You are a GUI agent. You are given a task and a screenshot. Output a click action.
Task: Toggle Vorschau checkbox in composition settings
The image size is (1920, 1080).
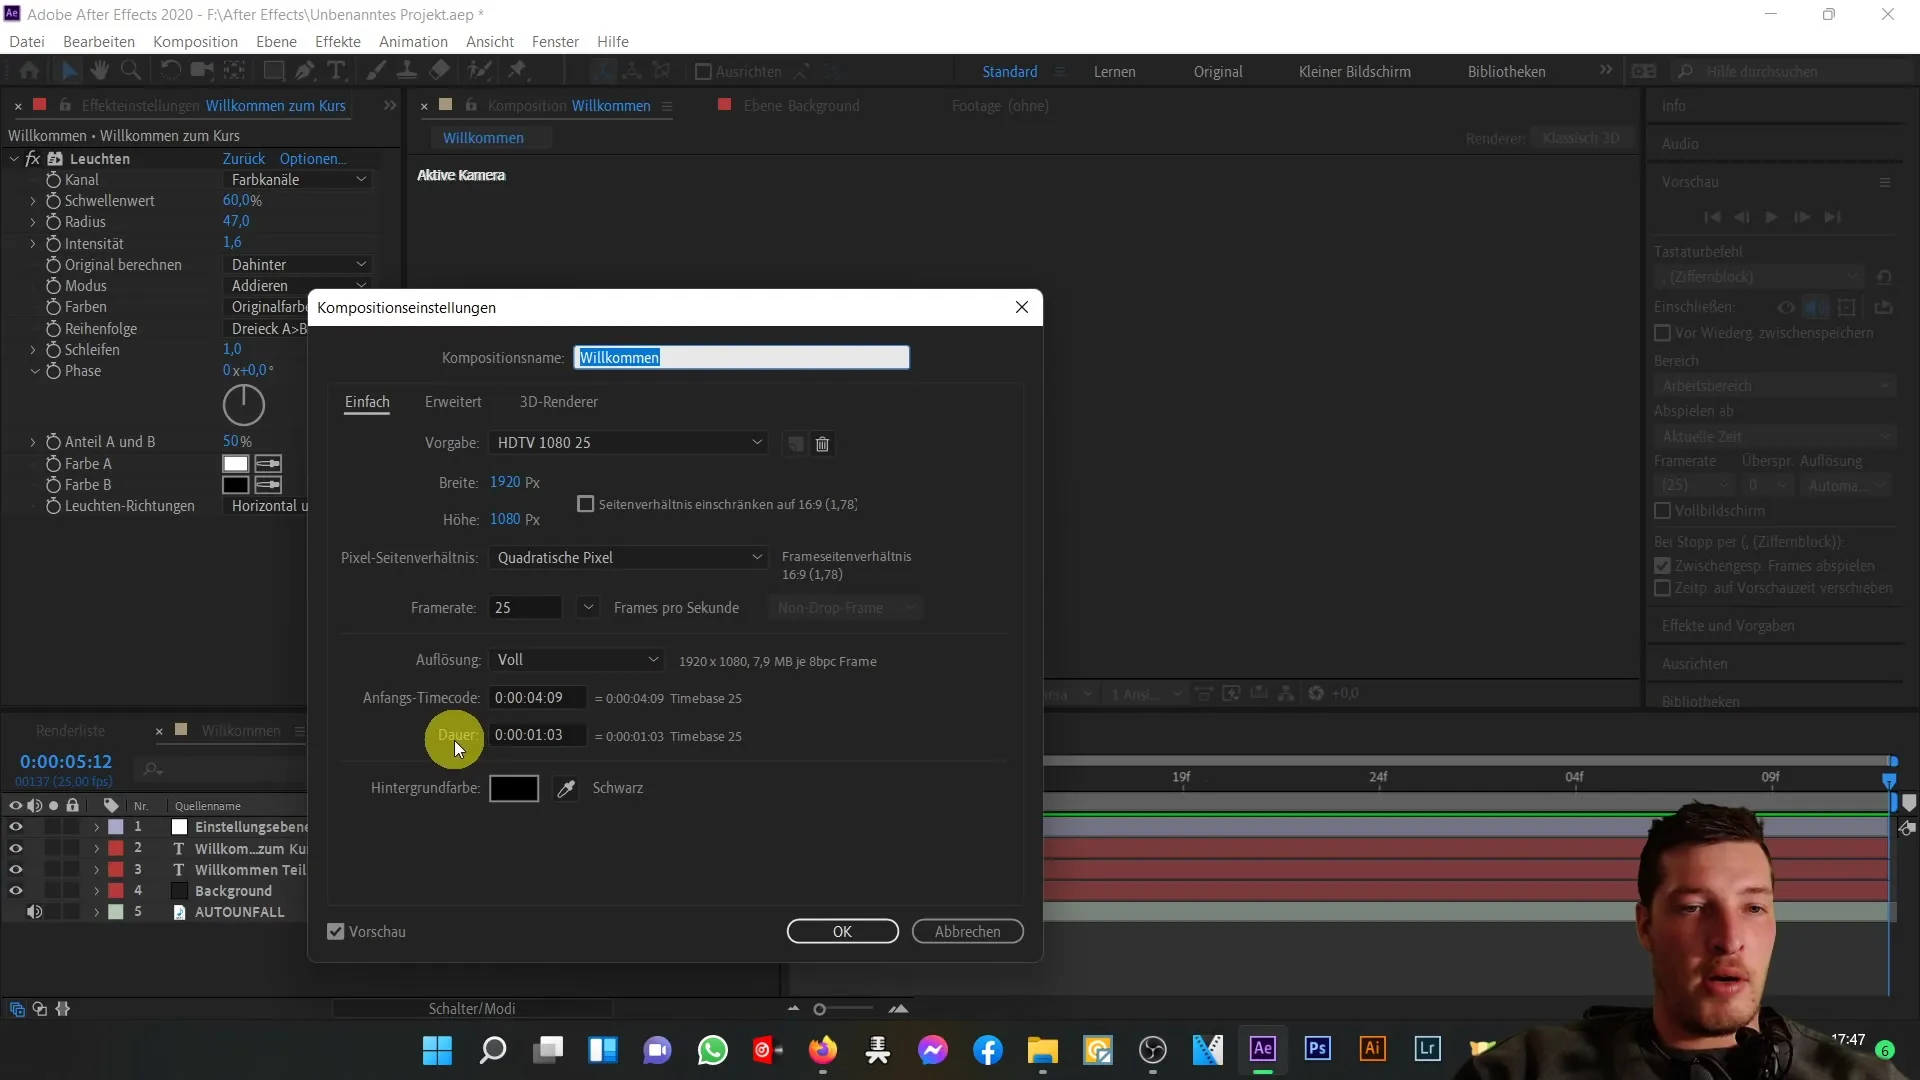(338, 931)
